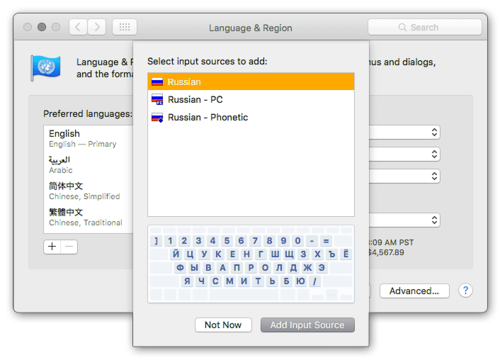Click the Ю key on keyboard preview

[301, 281]
